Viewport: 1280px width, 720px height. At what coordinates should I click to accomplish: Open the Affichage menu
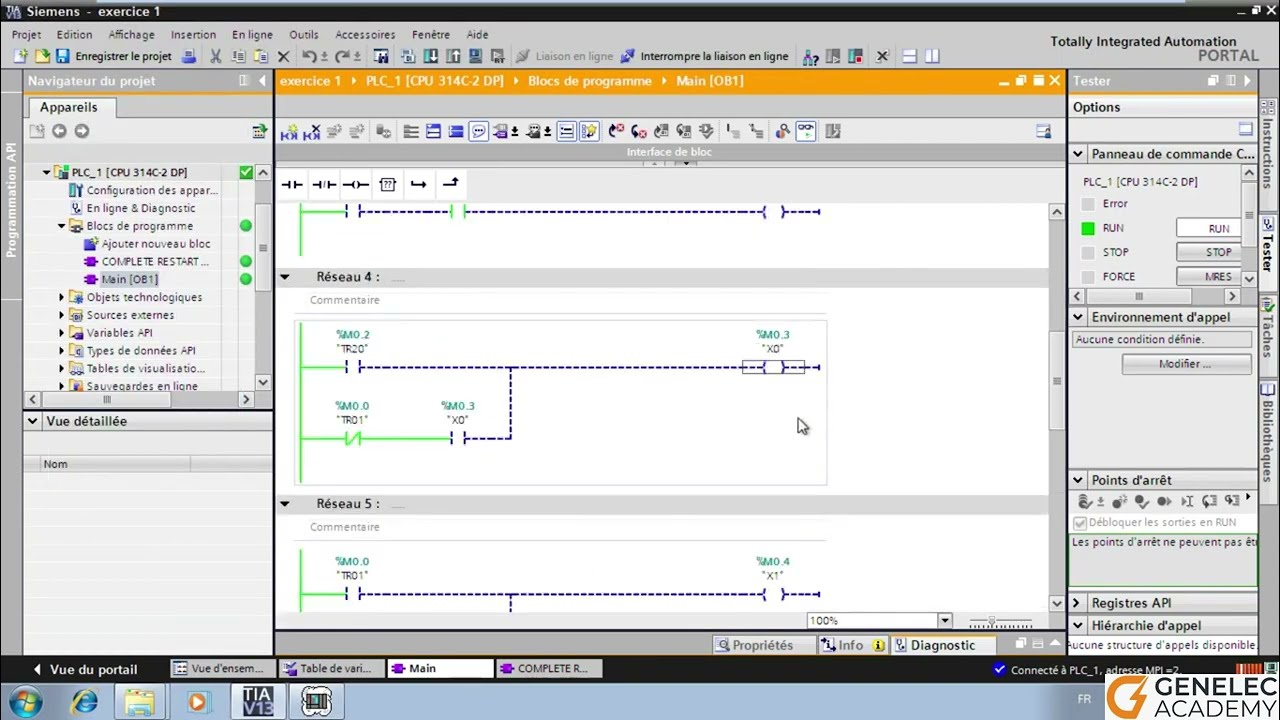tap(131, 34)
